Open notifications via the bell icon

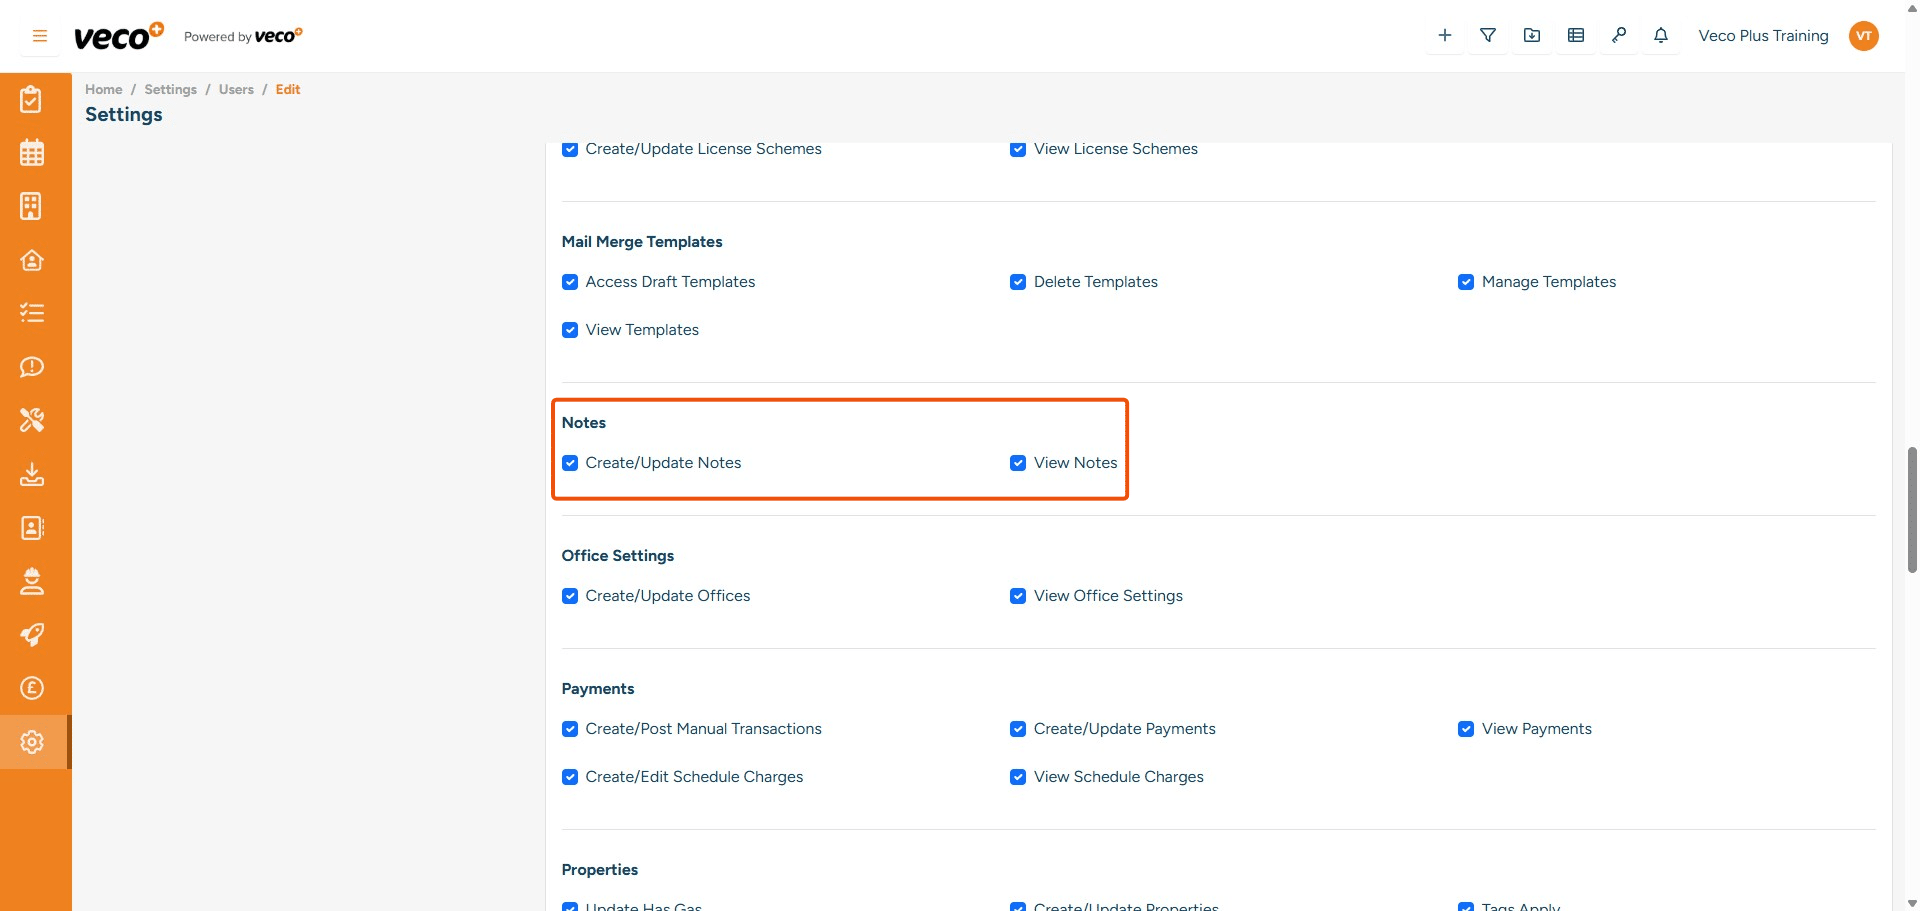[x=1661, y=35]
